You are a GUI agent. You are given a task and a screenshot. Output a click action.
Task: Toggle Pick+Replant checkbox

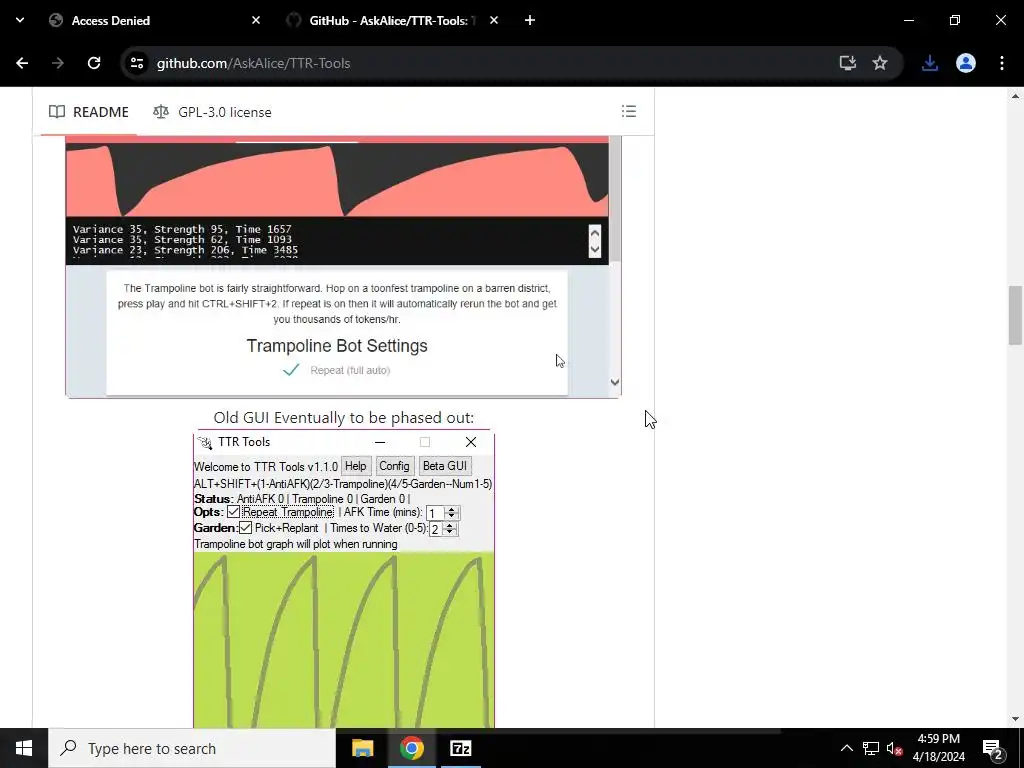pyautogui.click(x=245, y=528)
